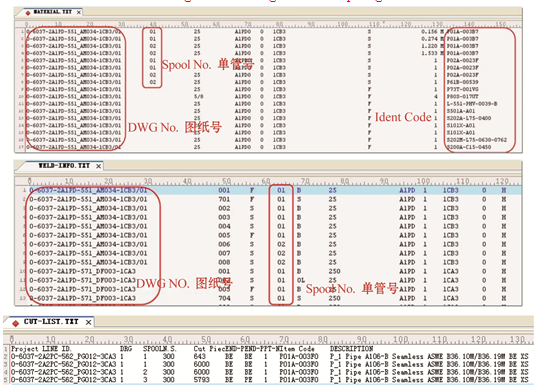Click the ruler above MATERIAL.TXT at column 80
545x389 pixels.
click(279, 24)
